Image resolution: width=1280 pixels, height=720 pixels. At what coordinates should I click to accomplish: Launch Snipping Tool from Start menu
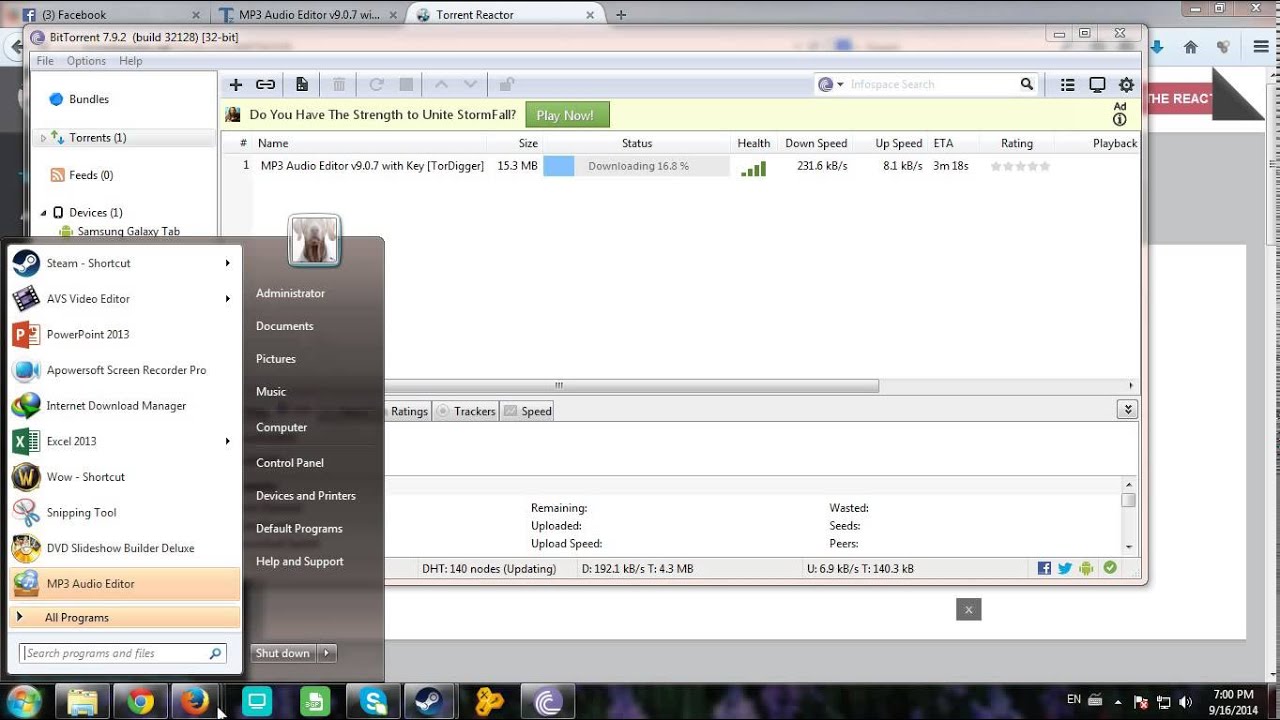pos(125,513)
